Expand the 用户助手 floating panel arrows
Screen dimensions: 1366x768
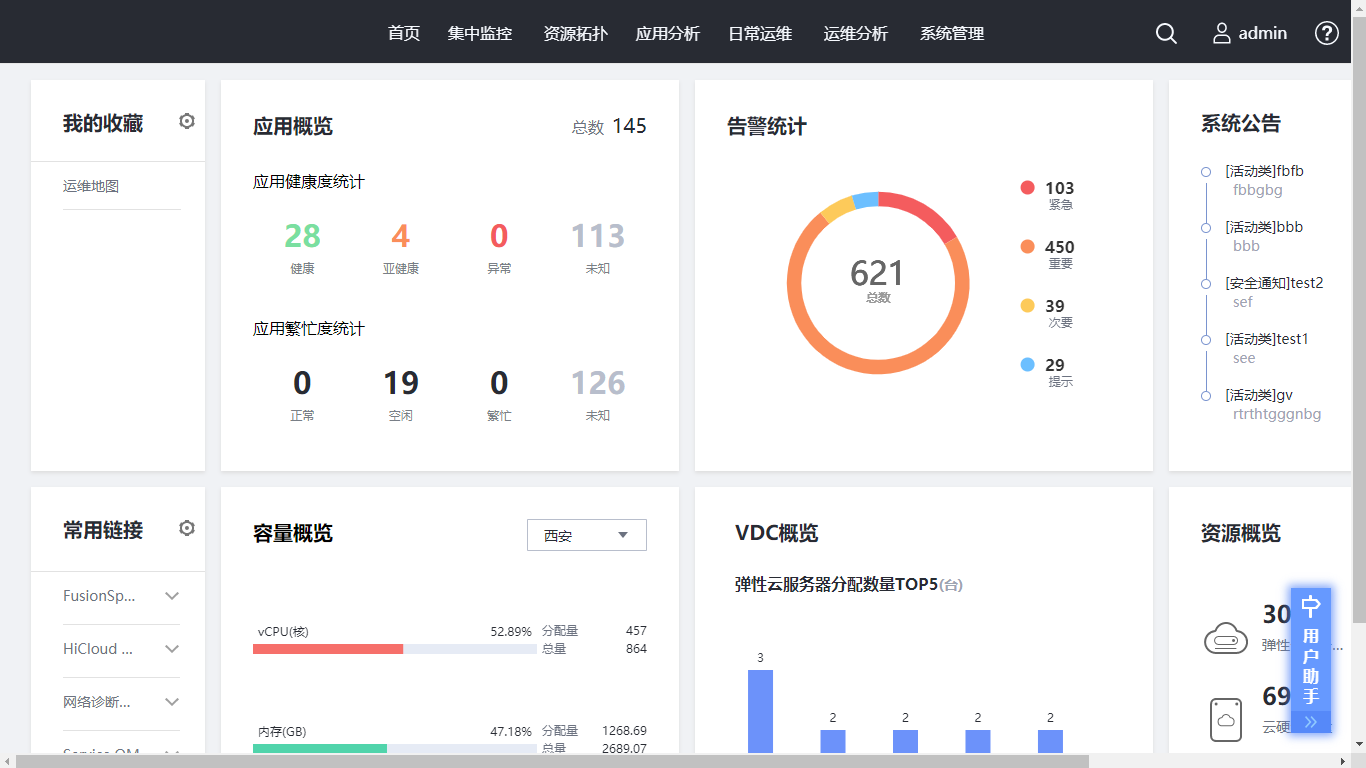[x=1311, y=722]
